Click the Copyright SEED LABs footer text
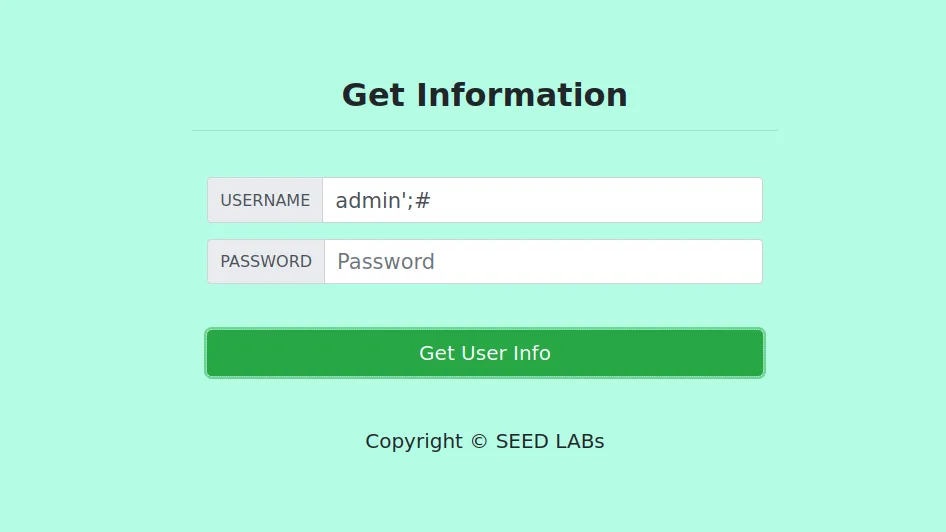This screenshot has height=532, width=946. click(x=484, y=441)
